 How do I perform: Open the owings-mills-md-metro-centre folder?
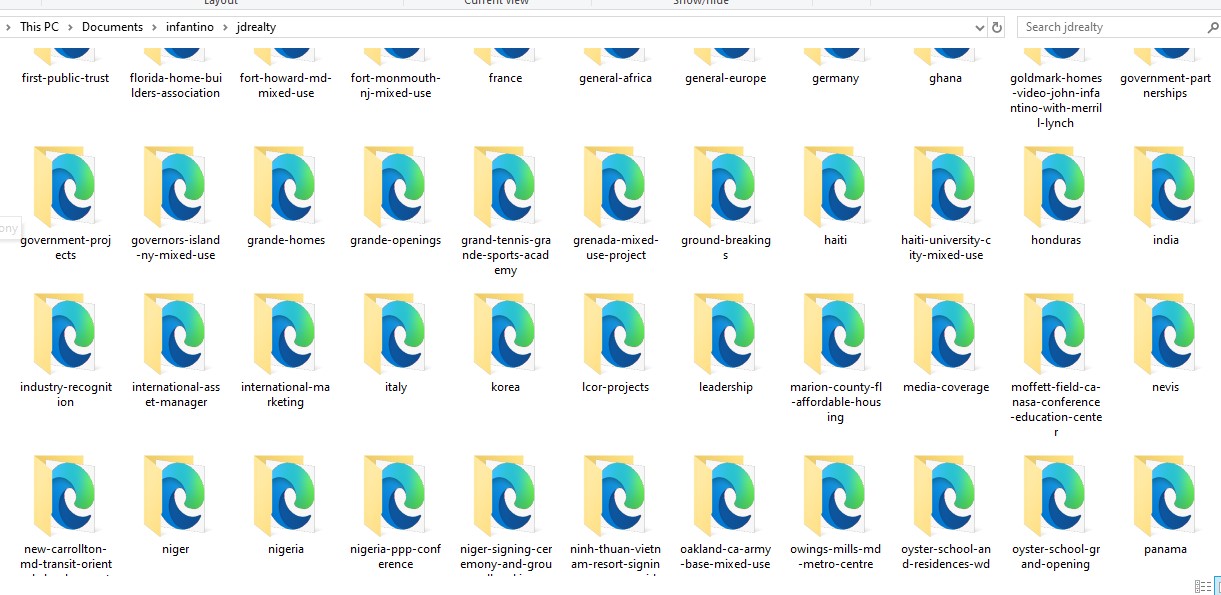pos(835,497)
